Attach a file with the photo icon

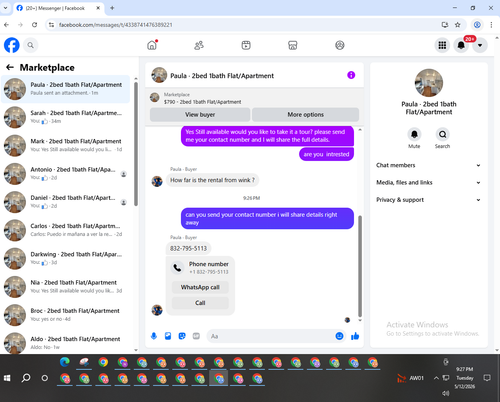click(x=168, y=336)
